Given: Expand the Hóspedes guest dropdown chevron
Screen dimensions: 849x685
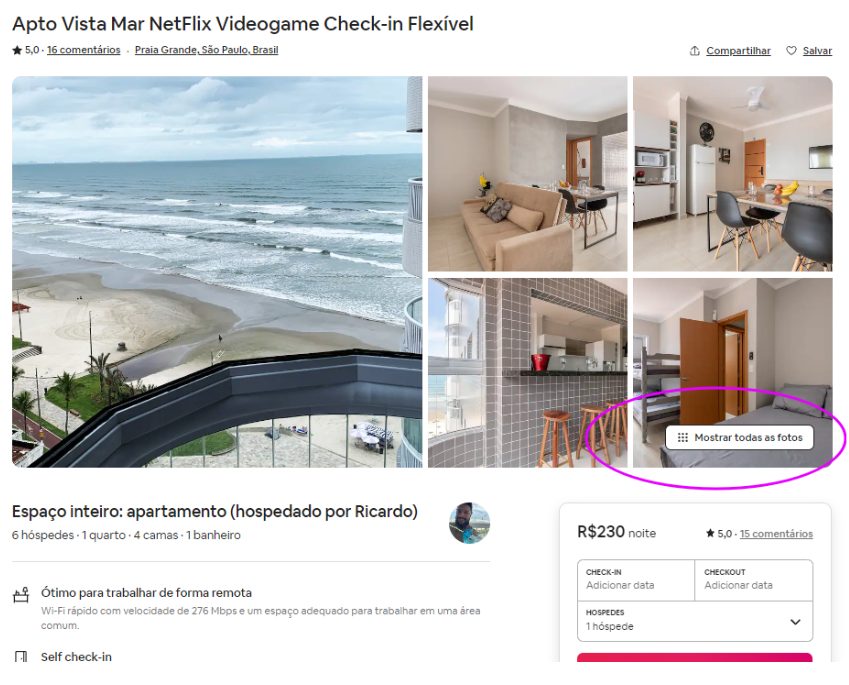Looking at the screenshot, I should 795,622.
